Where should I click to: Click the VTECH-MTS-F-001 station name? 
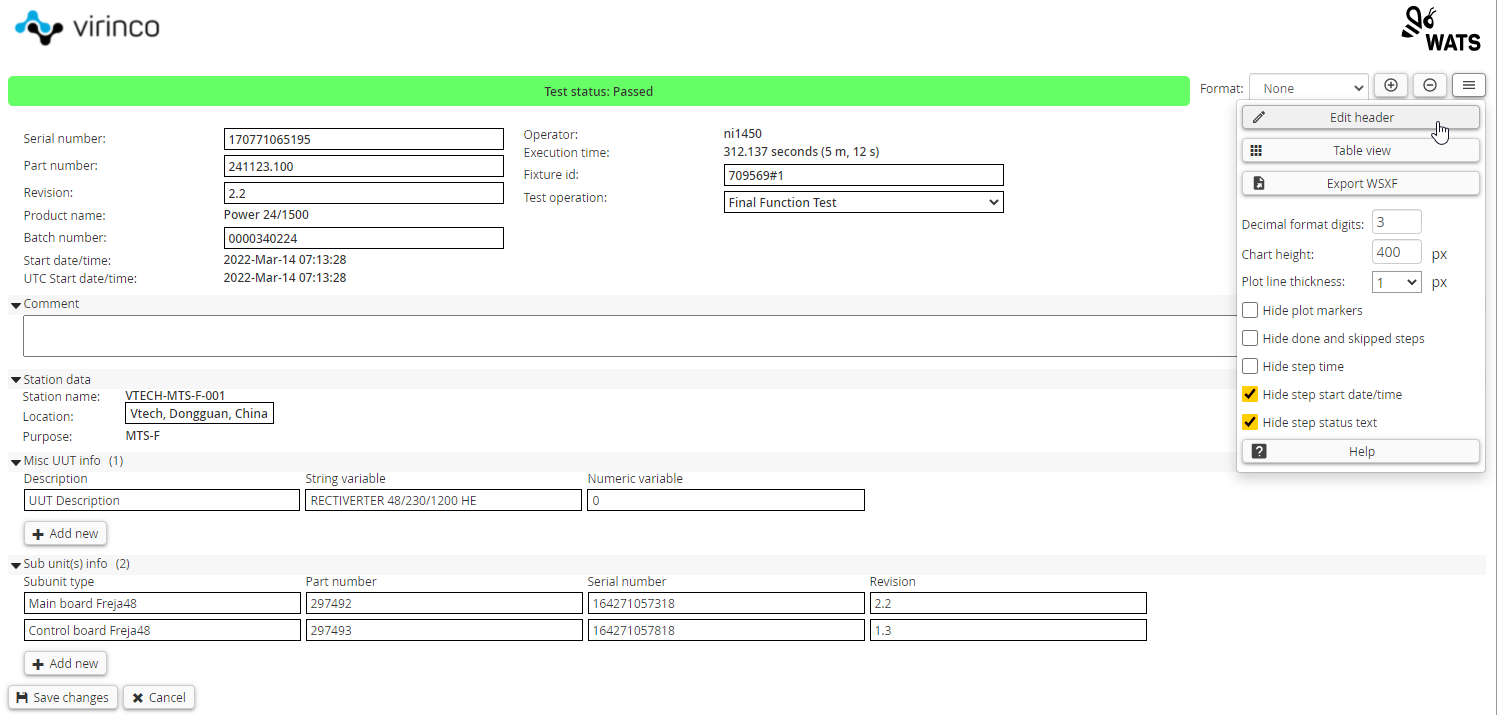click(175, 396)
